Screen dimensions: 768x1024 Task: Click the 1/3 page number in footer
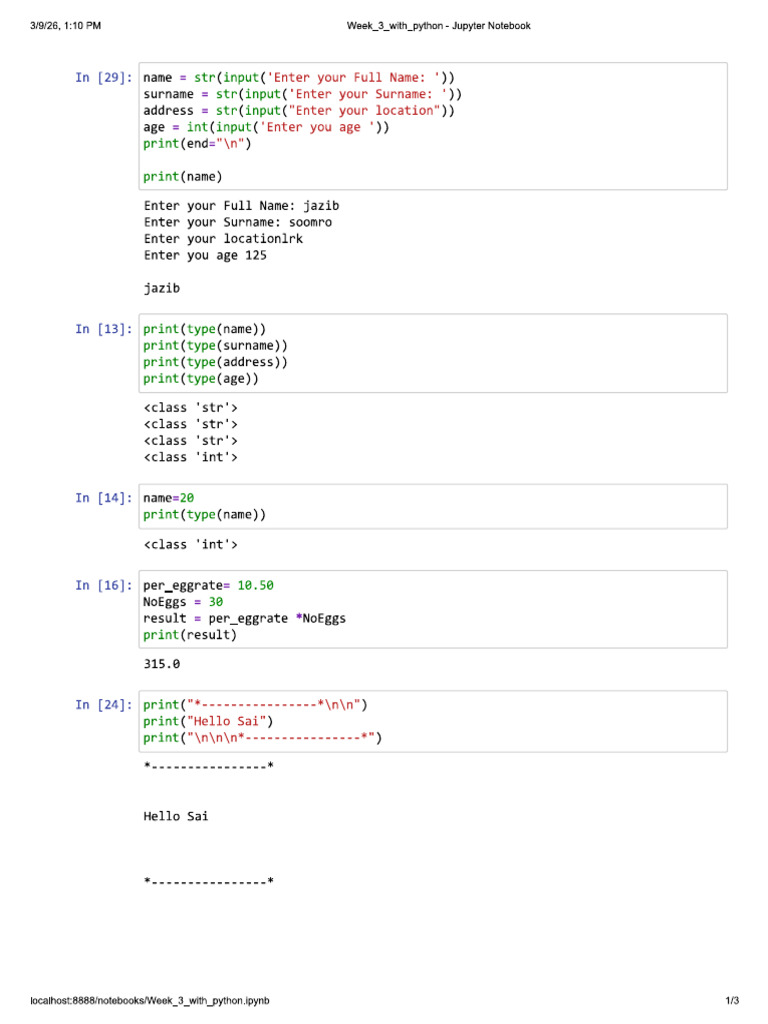(x=732, y=1000)
